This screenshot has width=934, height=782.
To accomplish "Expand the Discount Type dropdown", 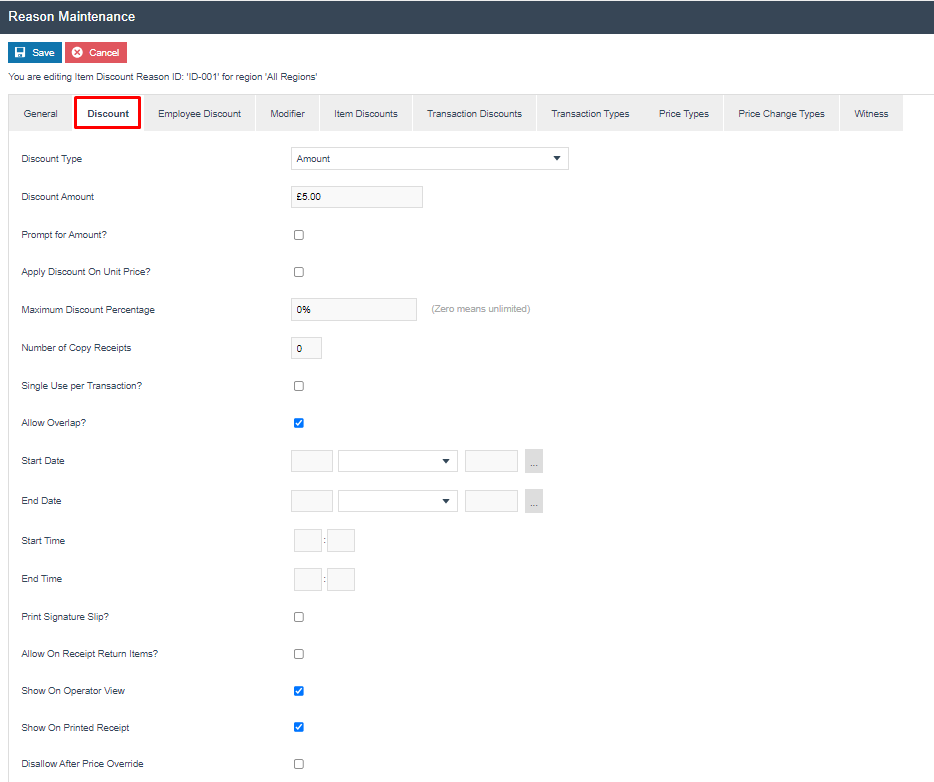I will coord(429,158).
